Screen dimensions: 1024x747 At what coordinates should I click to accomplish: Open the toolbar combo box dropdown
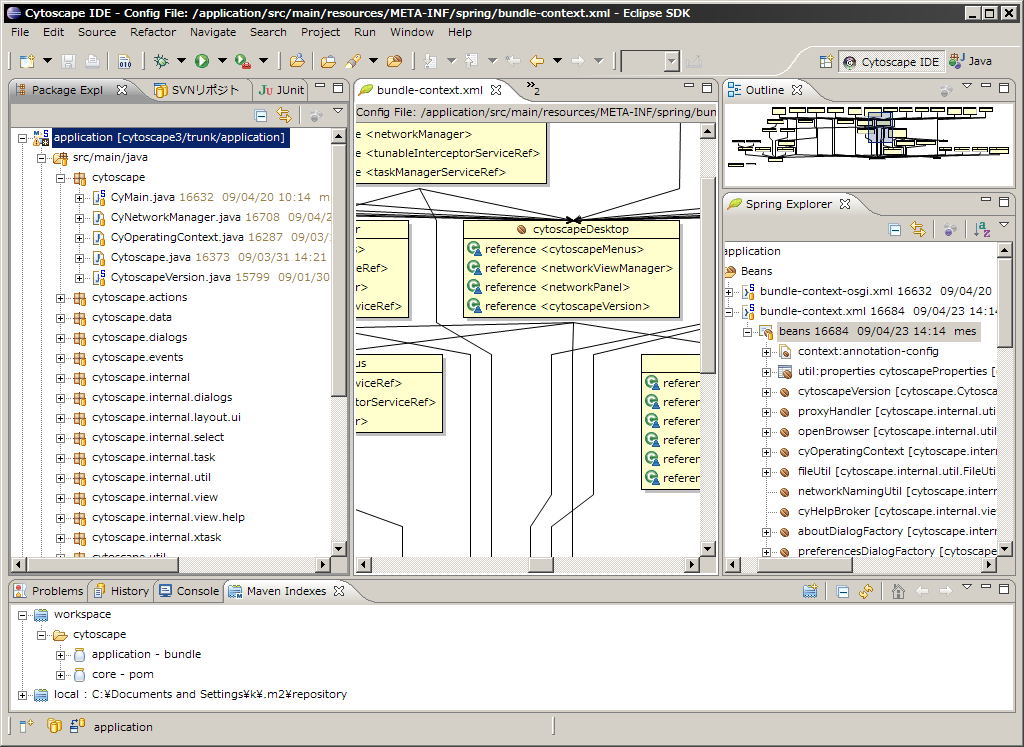(x=672, y=61)
